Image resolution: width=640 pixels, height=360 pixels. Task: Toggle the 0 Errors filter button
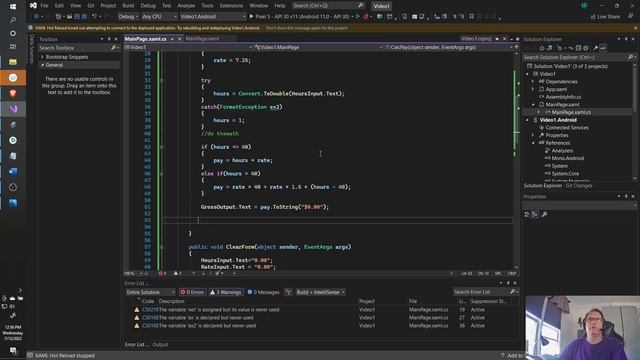click(x=192, y=292)
